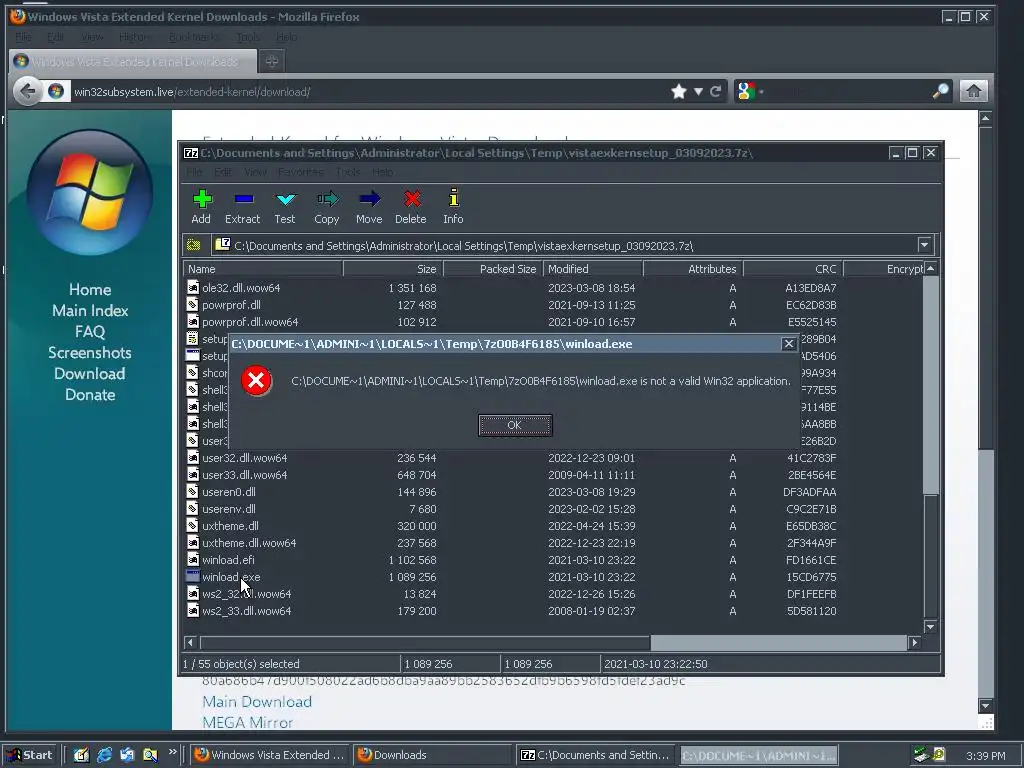Screen dimensions: 1024x768
Task: Click the Test archive icon
Action: coord(285,206)
